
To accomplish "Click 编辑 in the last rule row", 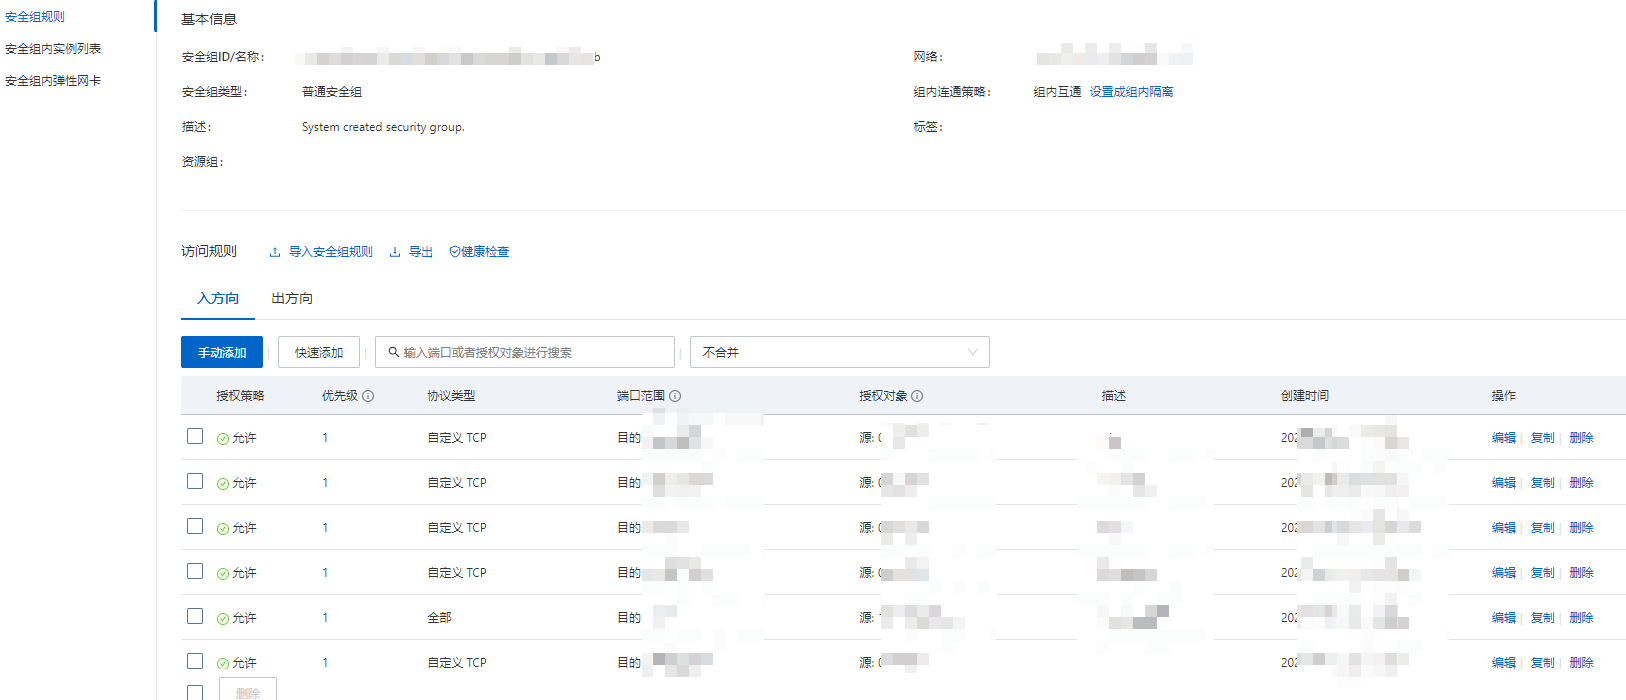I will [1504, 663].
